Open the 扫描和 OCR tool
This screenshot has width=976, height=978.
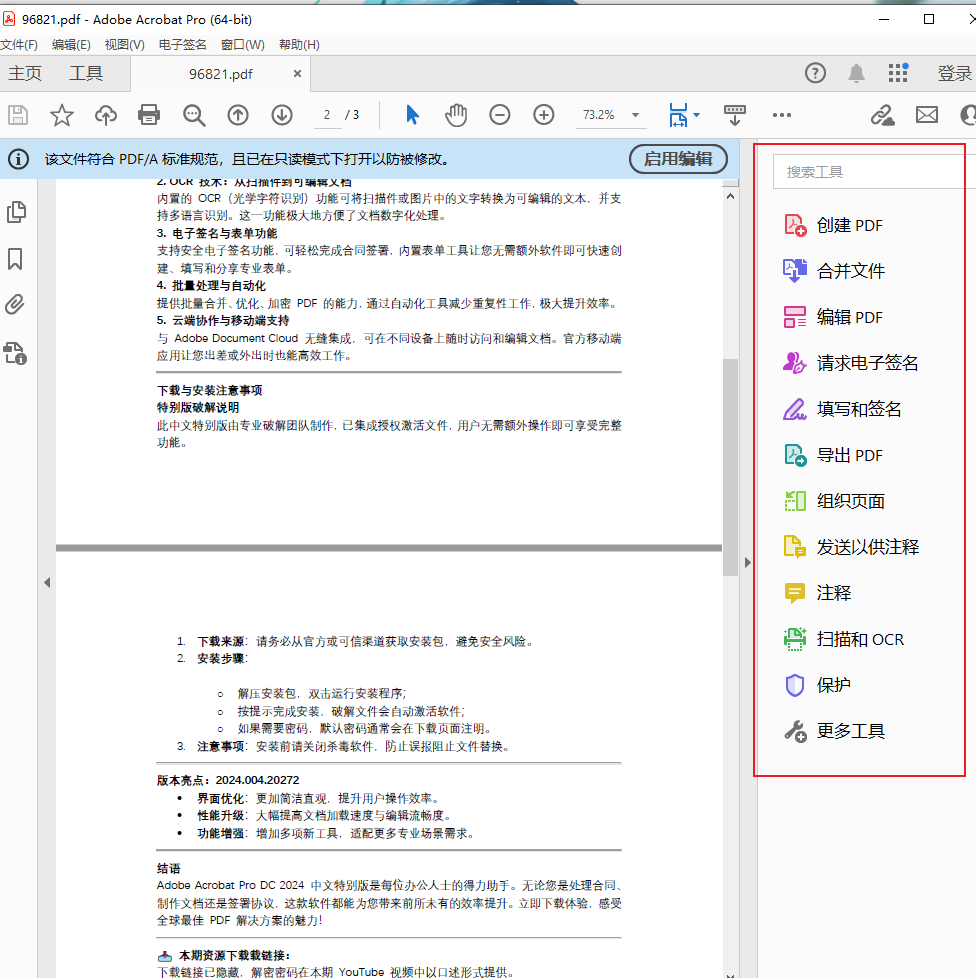844,639
